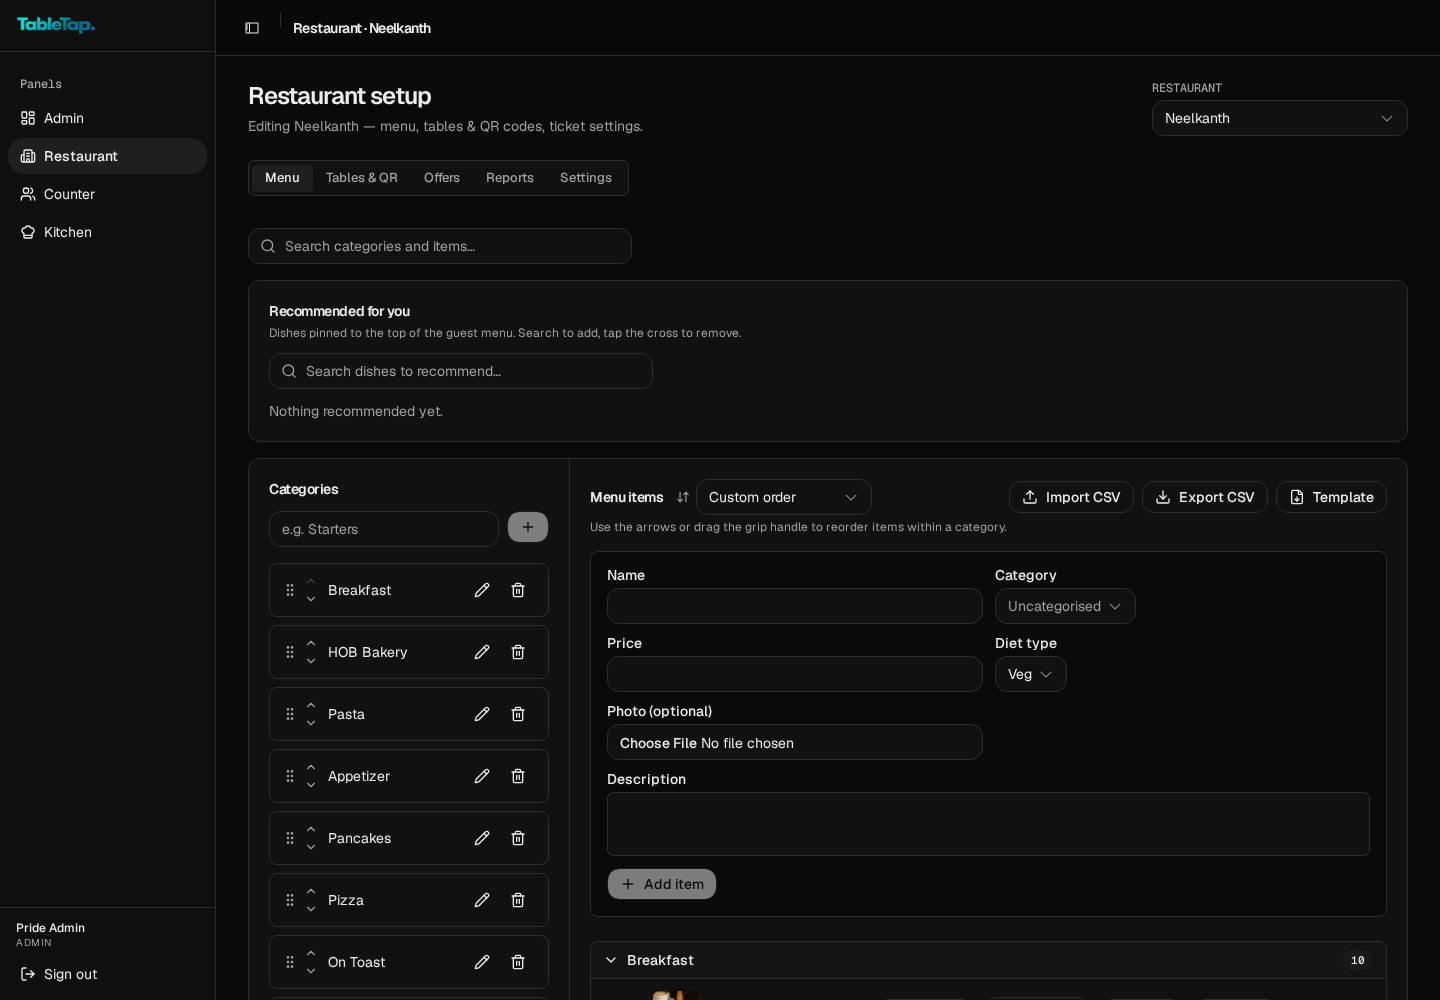Open the Kitchen panel

[x=107, y=232]
